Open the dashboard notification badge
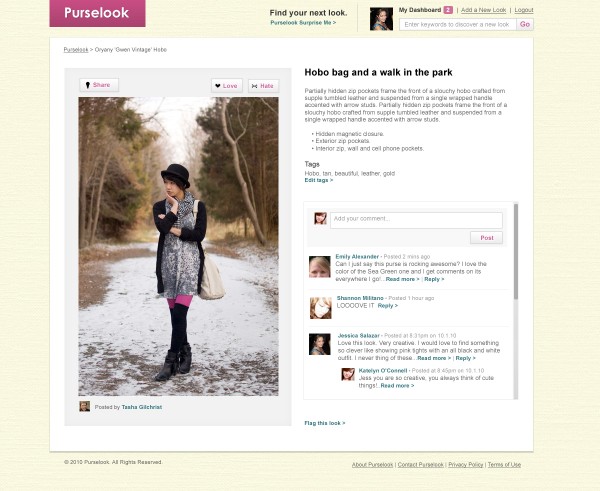This screenshot has height=491, width=600. tap(448, 10)
